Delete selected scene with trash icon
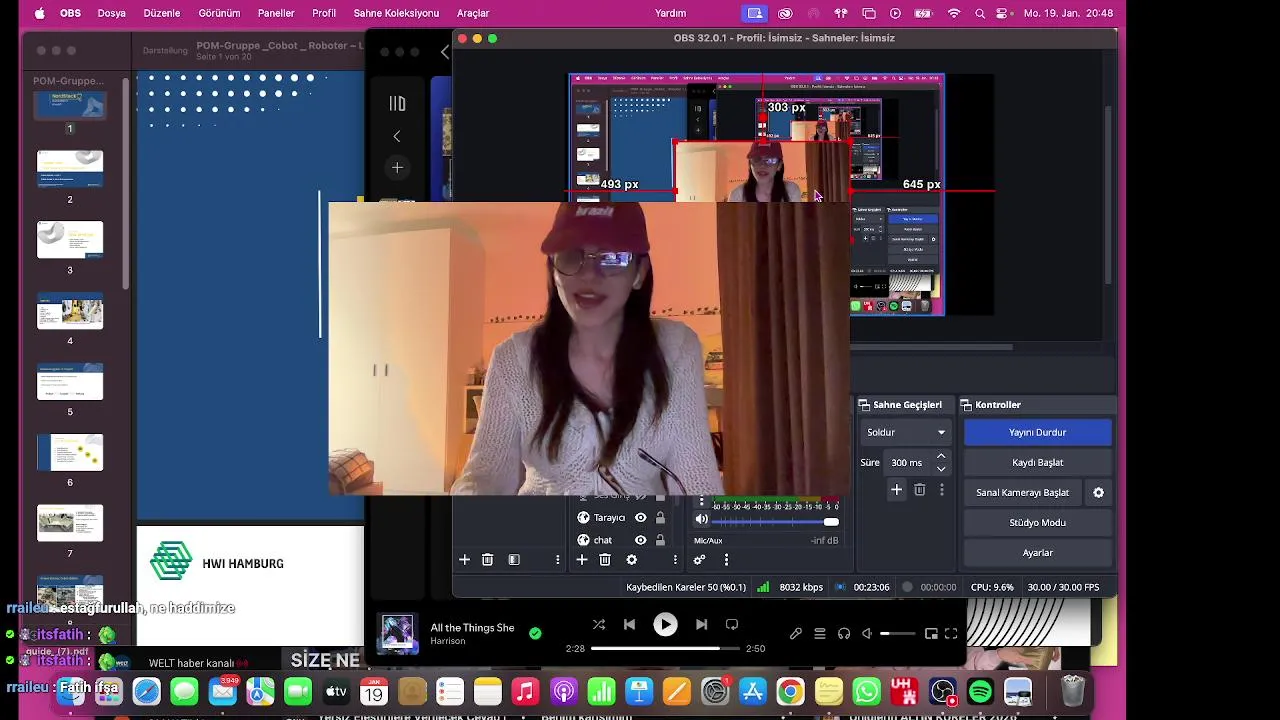The image size is (1280, 720). [x=488, y=560]
